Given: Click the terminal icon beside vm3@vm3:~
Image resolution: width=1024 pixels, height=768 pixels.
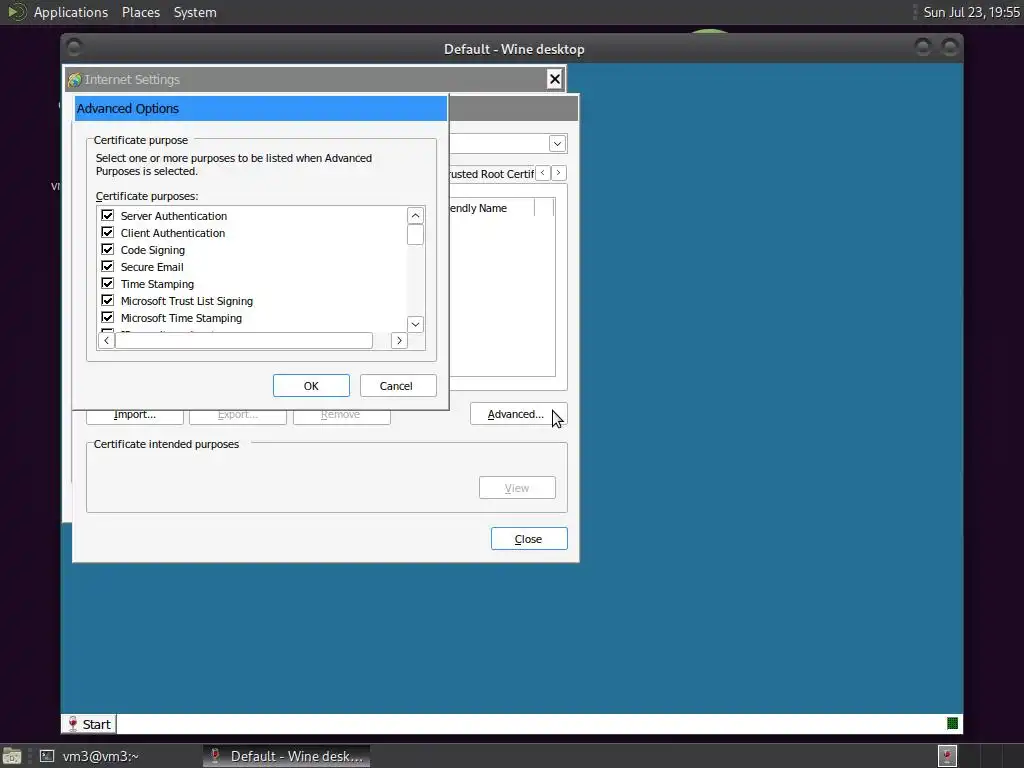Looking at the screenshot, I should coord(46,756).
